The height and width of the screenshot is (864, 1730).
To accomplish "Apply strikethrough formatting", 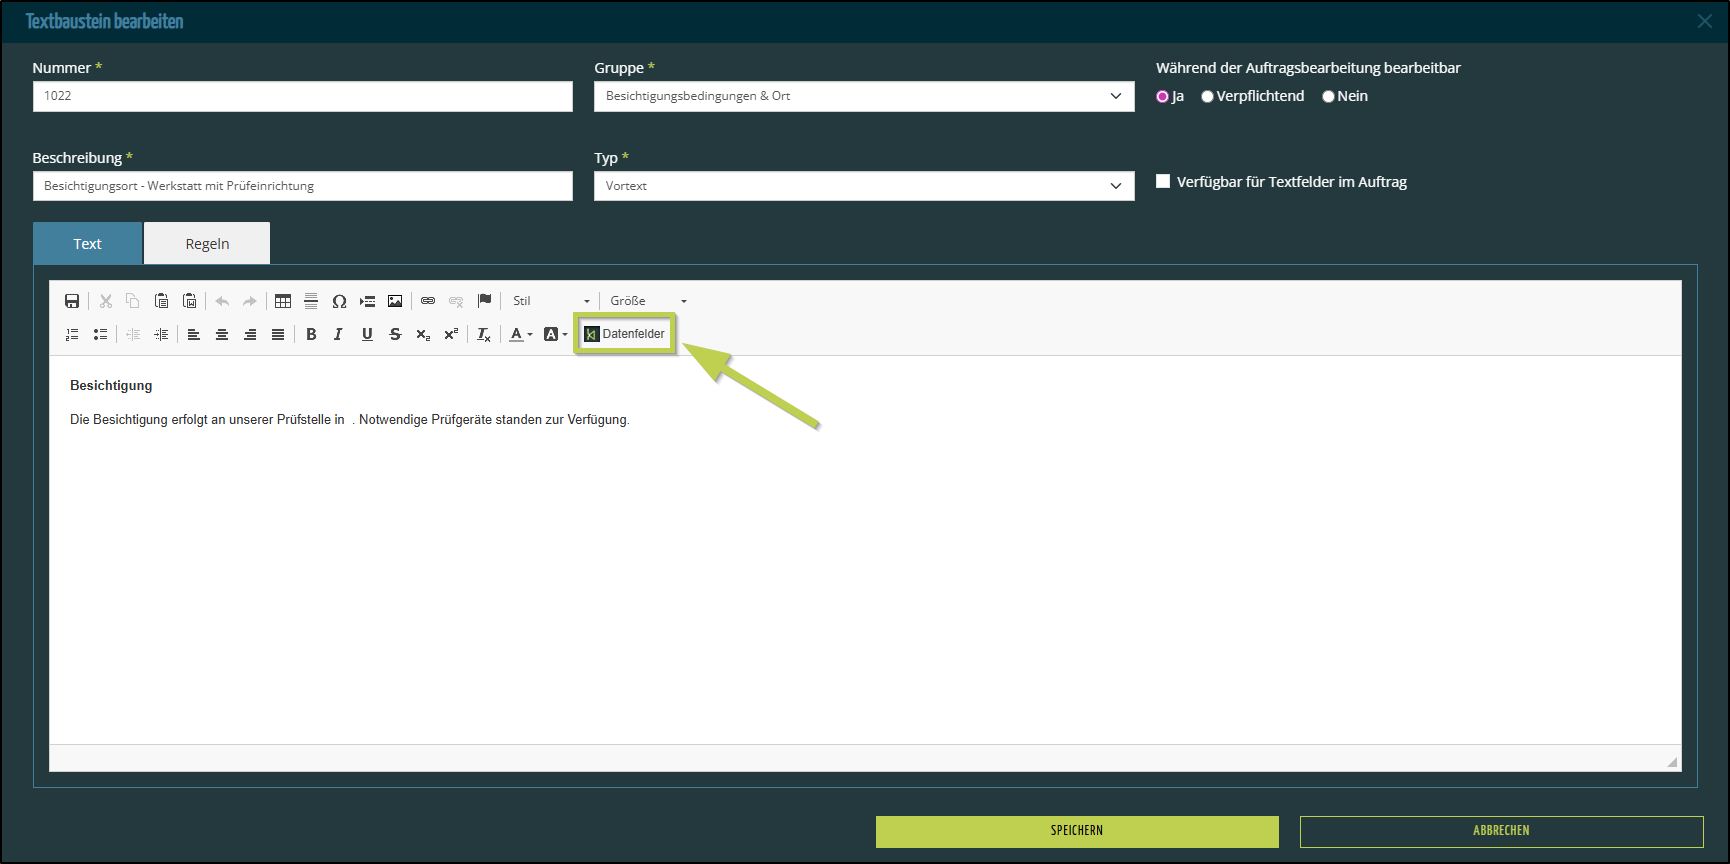I will tap(395, 334).
